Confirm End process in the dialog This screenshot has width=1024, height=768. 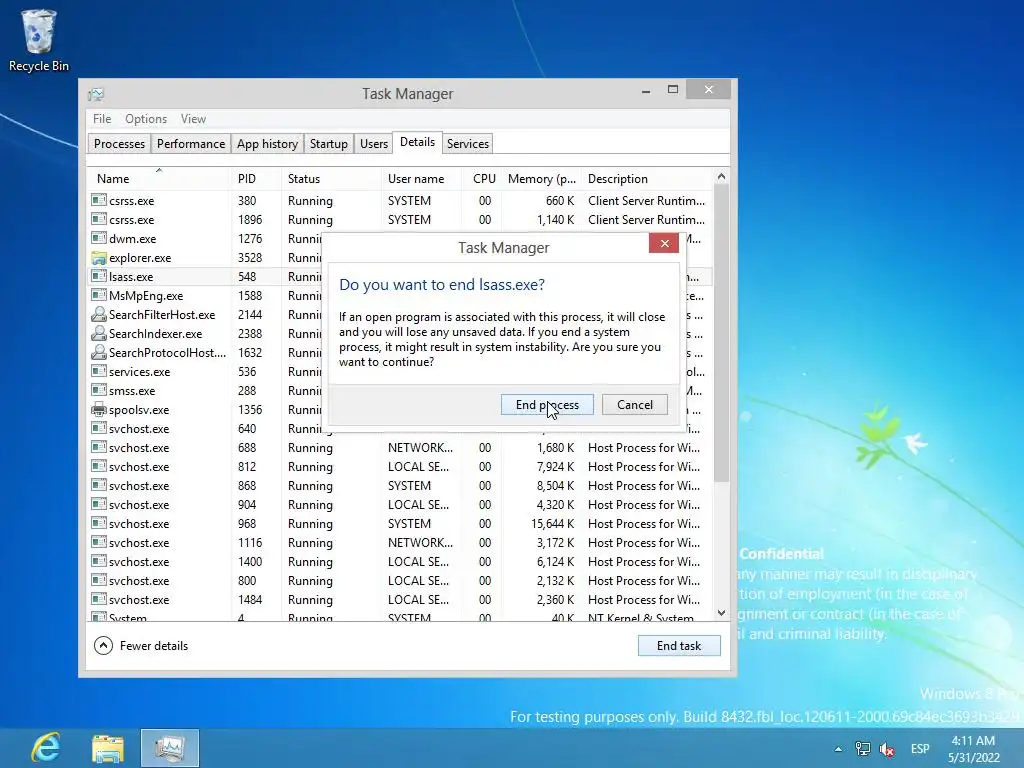(x=547, y=405)
